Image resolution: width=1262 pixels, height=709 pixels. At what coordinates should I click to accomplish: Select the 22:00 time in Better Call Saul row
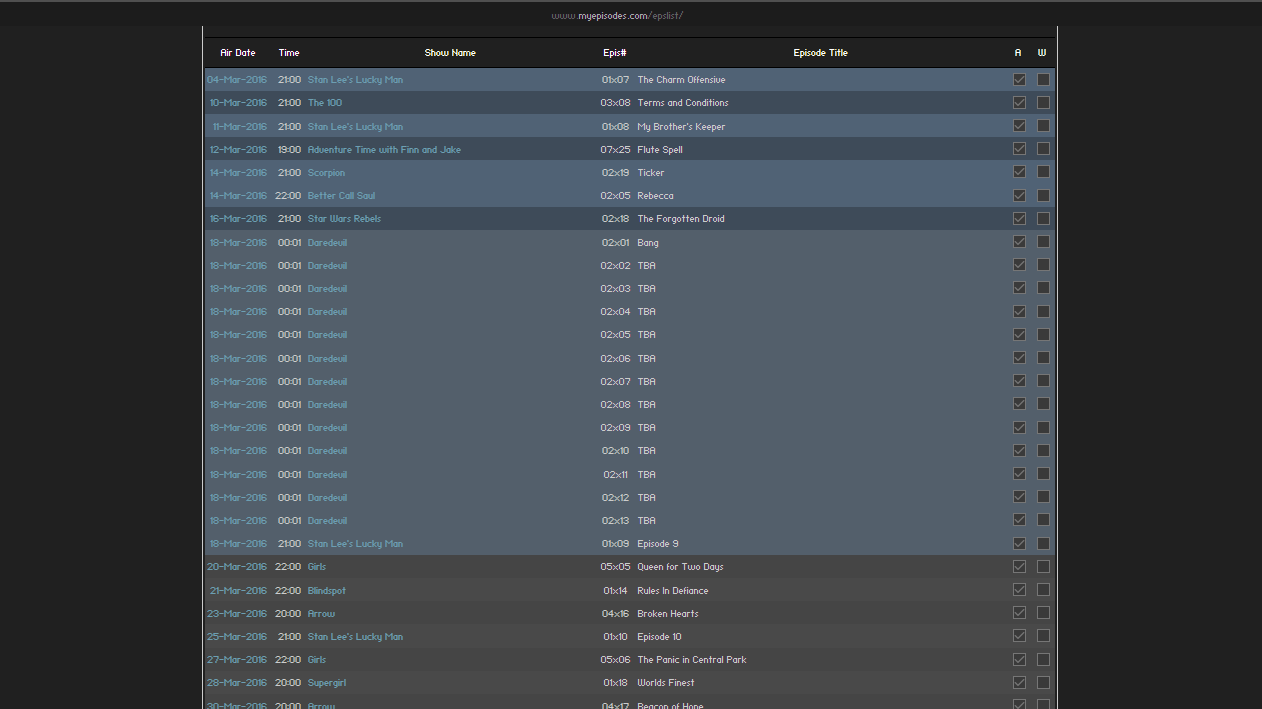[289, 196]
